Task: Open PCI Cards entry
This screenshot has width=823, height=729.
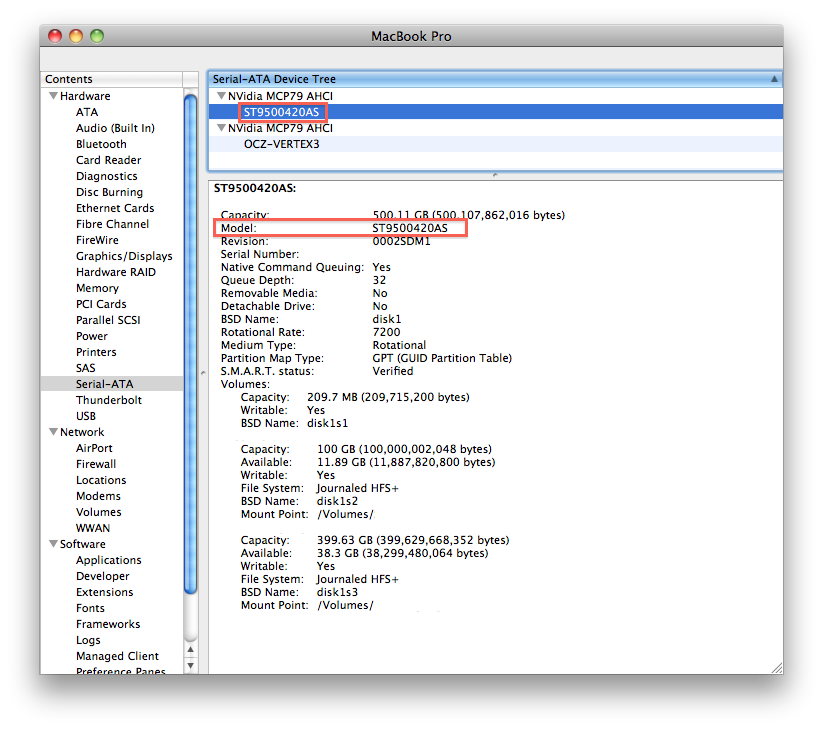Action: point(101,304)
